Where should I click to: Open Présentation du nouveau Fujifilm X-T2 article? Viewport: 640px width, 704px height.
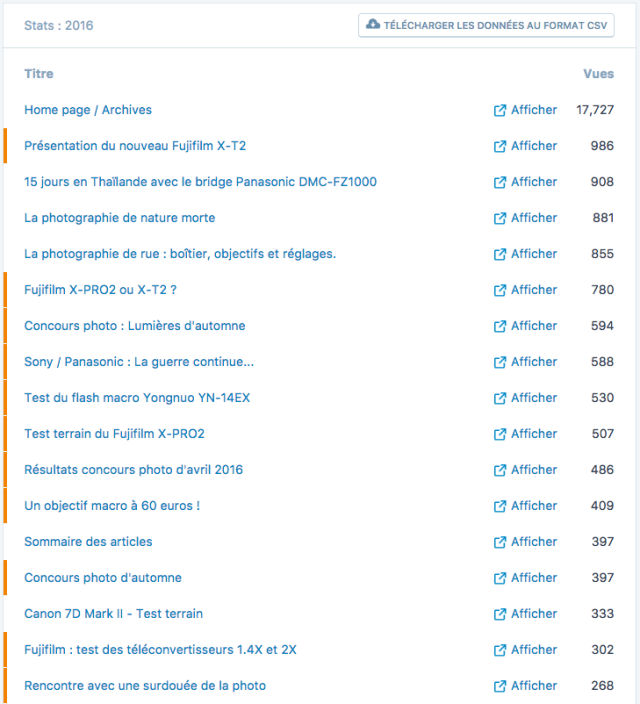(135, 146)
